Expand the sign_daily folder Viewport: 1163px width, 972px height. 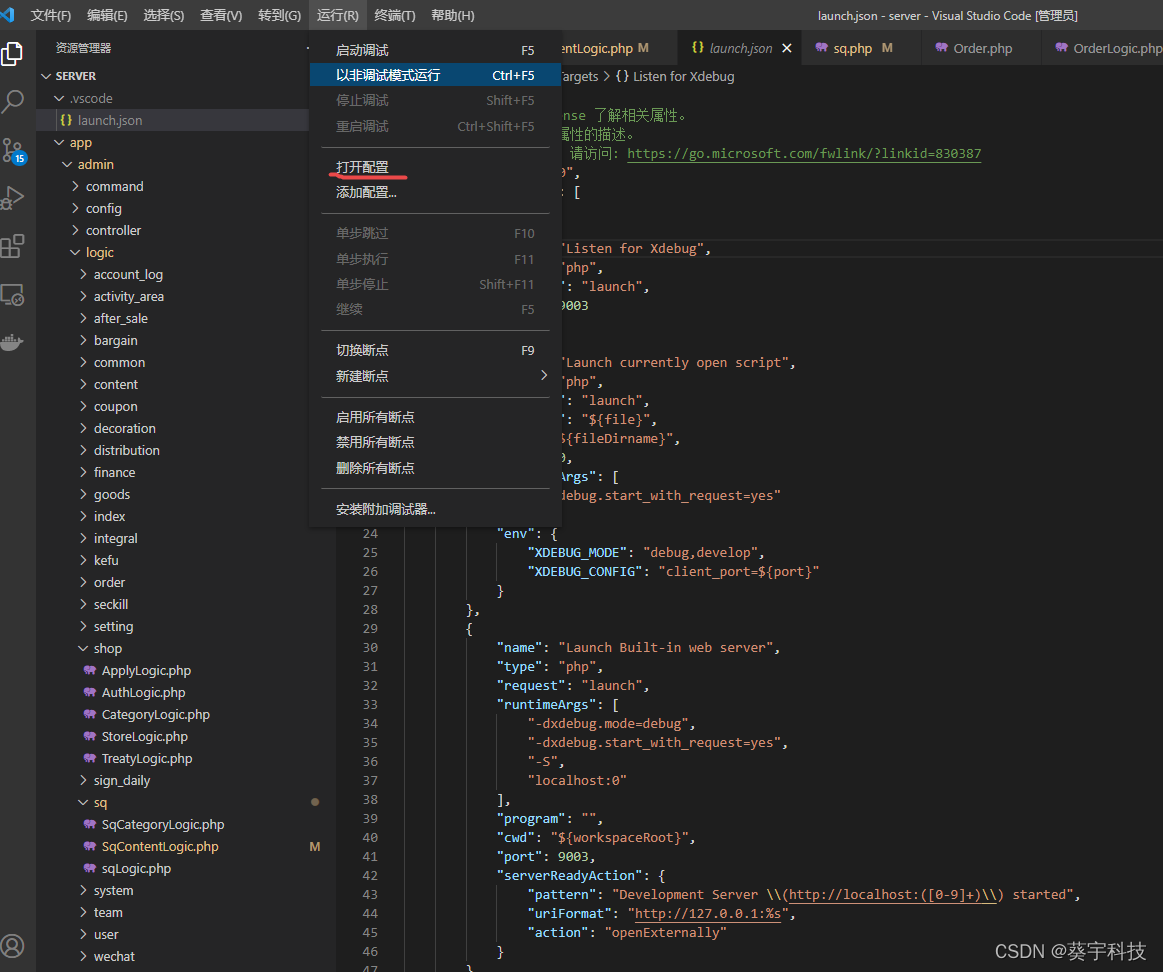tap(83, 781)
